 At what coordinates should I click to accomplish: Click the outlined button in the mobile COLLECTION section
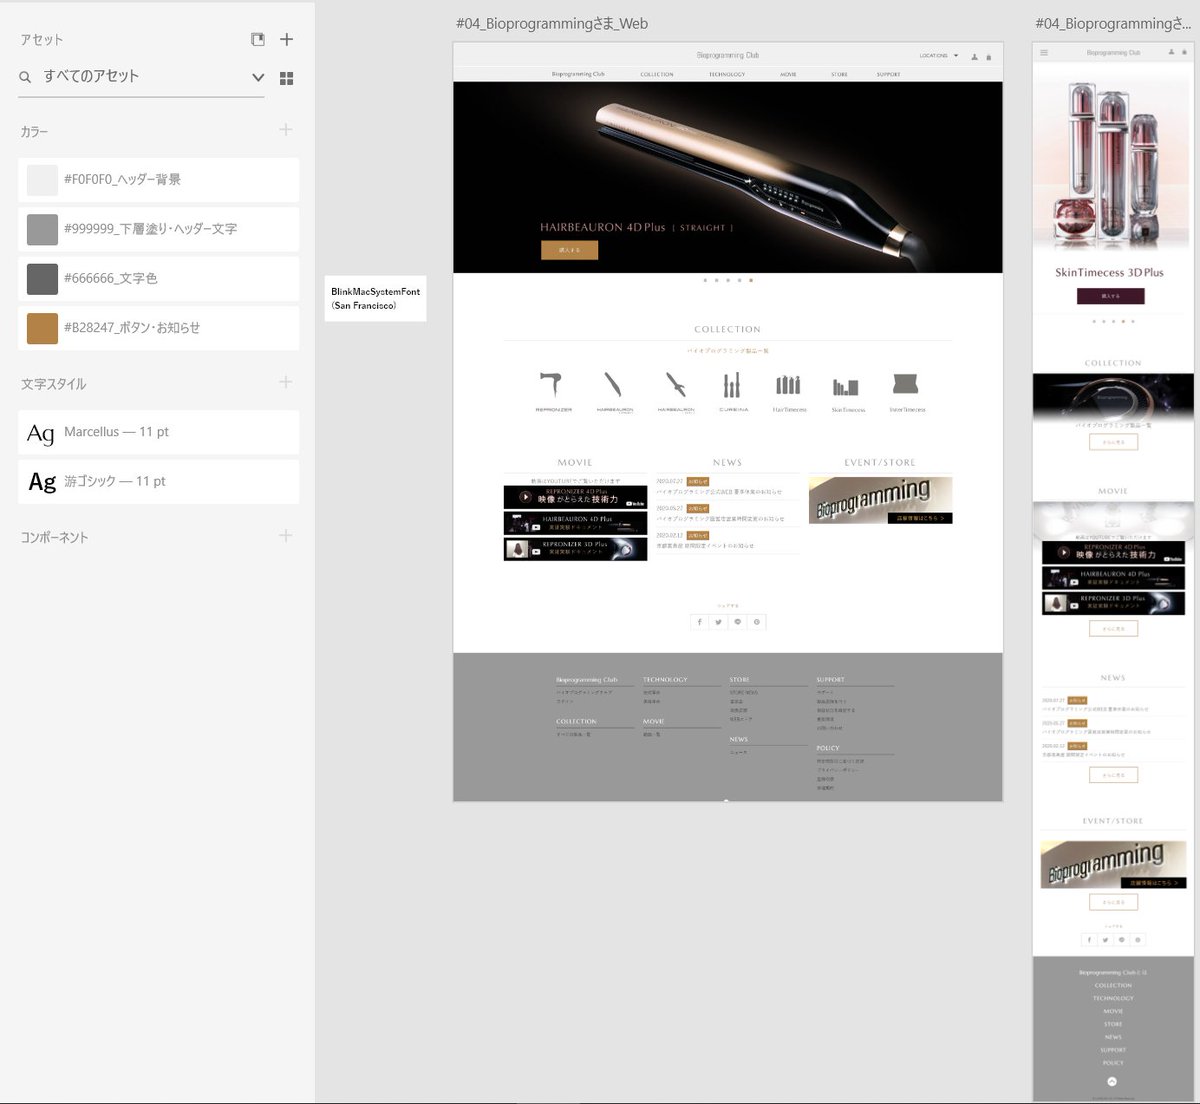(1113, 441)
